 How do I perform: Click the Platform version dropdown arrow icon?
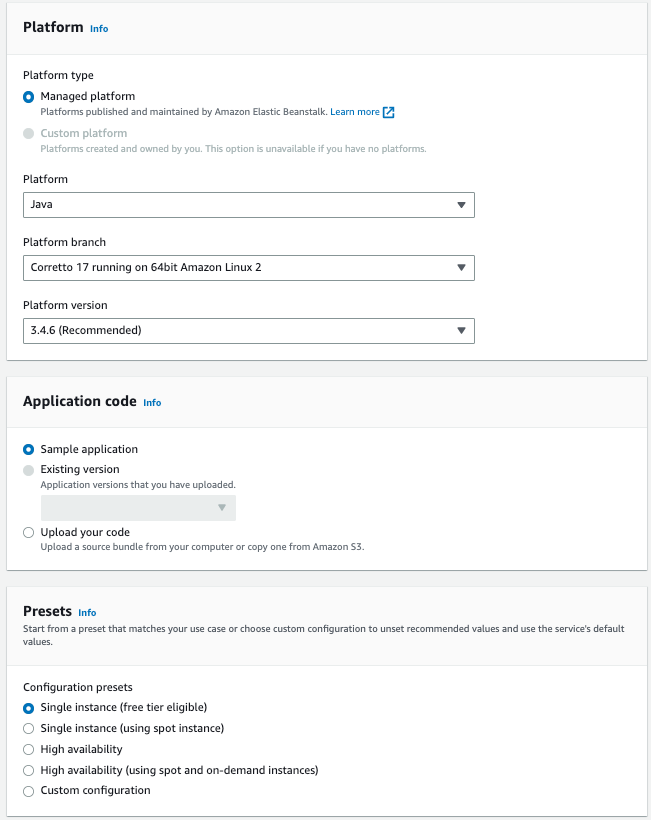point(461,330)
